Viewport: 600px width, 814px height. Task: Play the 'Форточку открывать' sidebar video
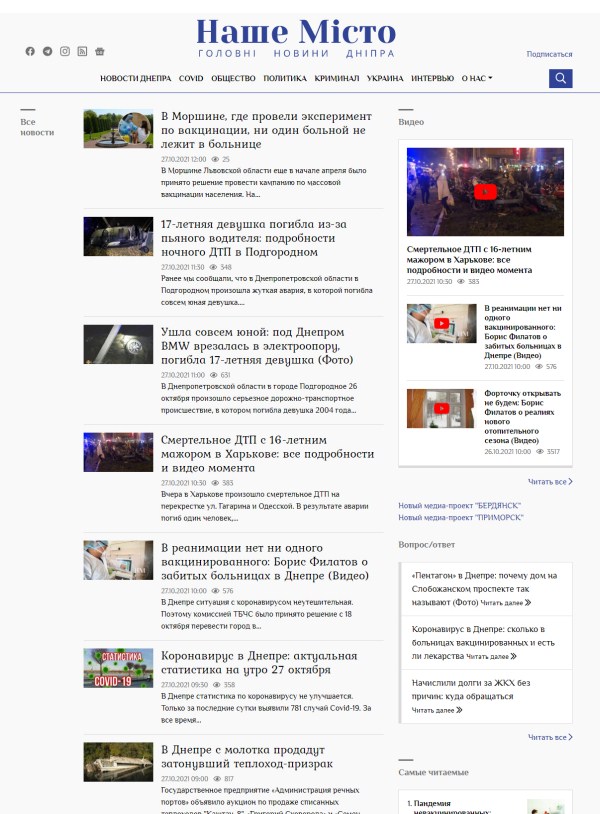coord(441,409)
